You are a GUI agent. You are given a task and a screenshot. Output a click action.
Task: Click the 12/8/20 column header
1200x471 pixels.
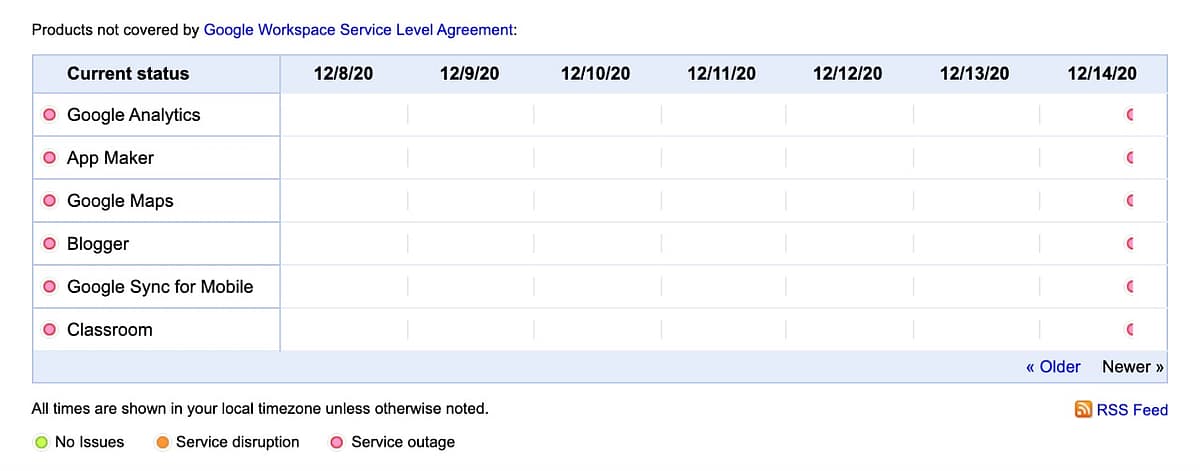pos(343,73)
